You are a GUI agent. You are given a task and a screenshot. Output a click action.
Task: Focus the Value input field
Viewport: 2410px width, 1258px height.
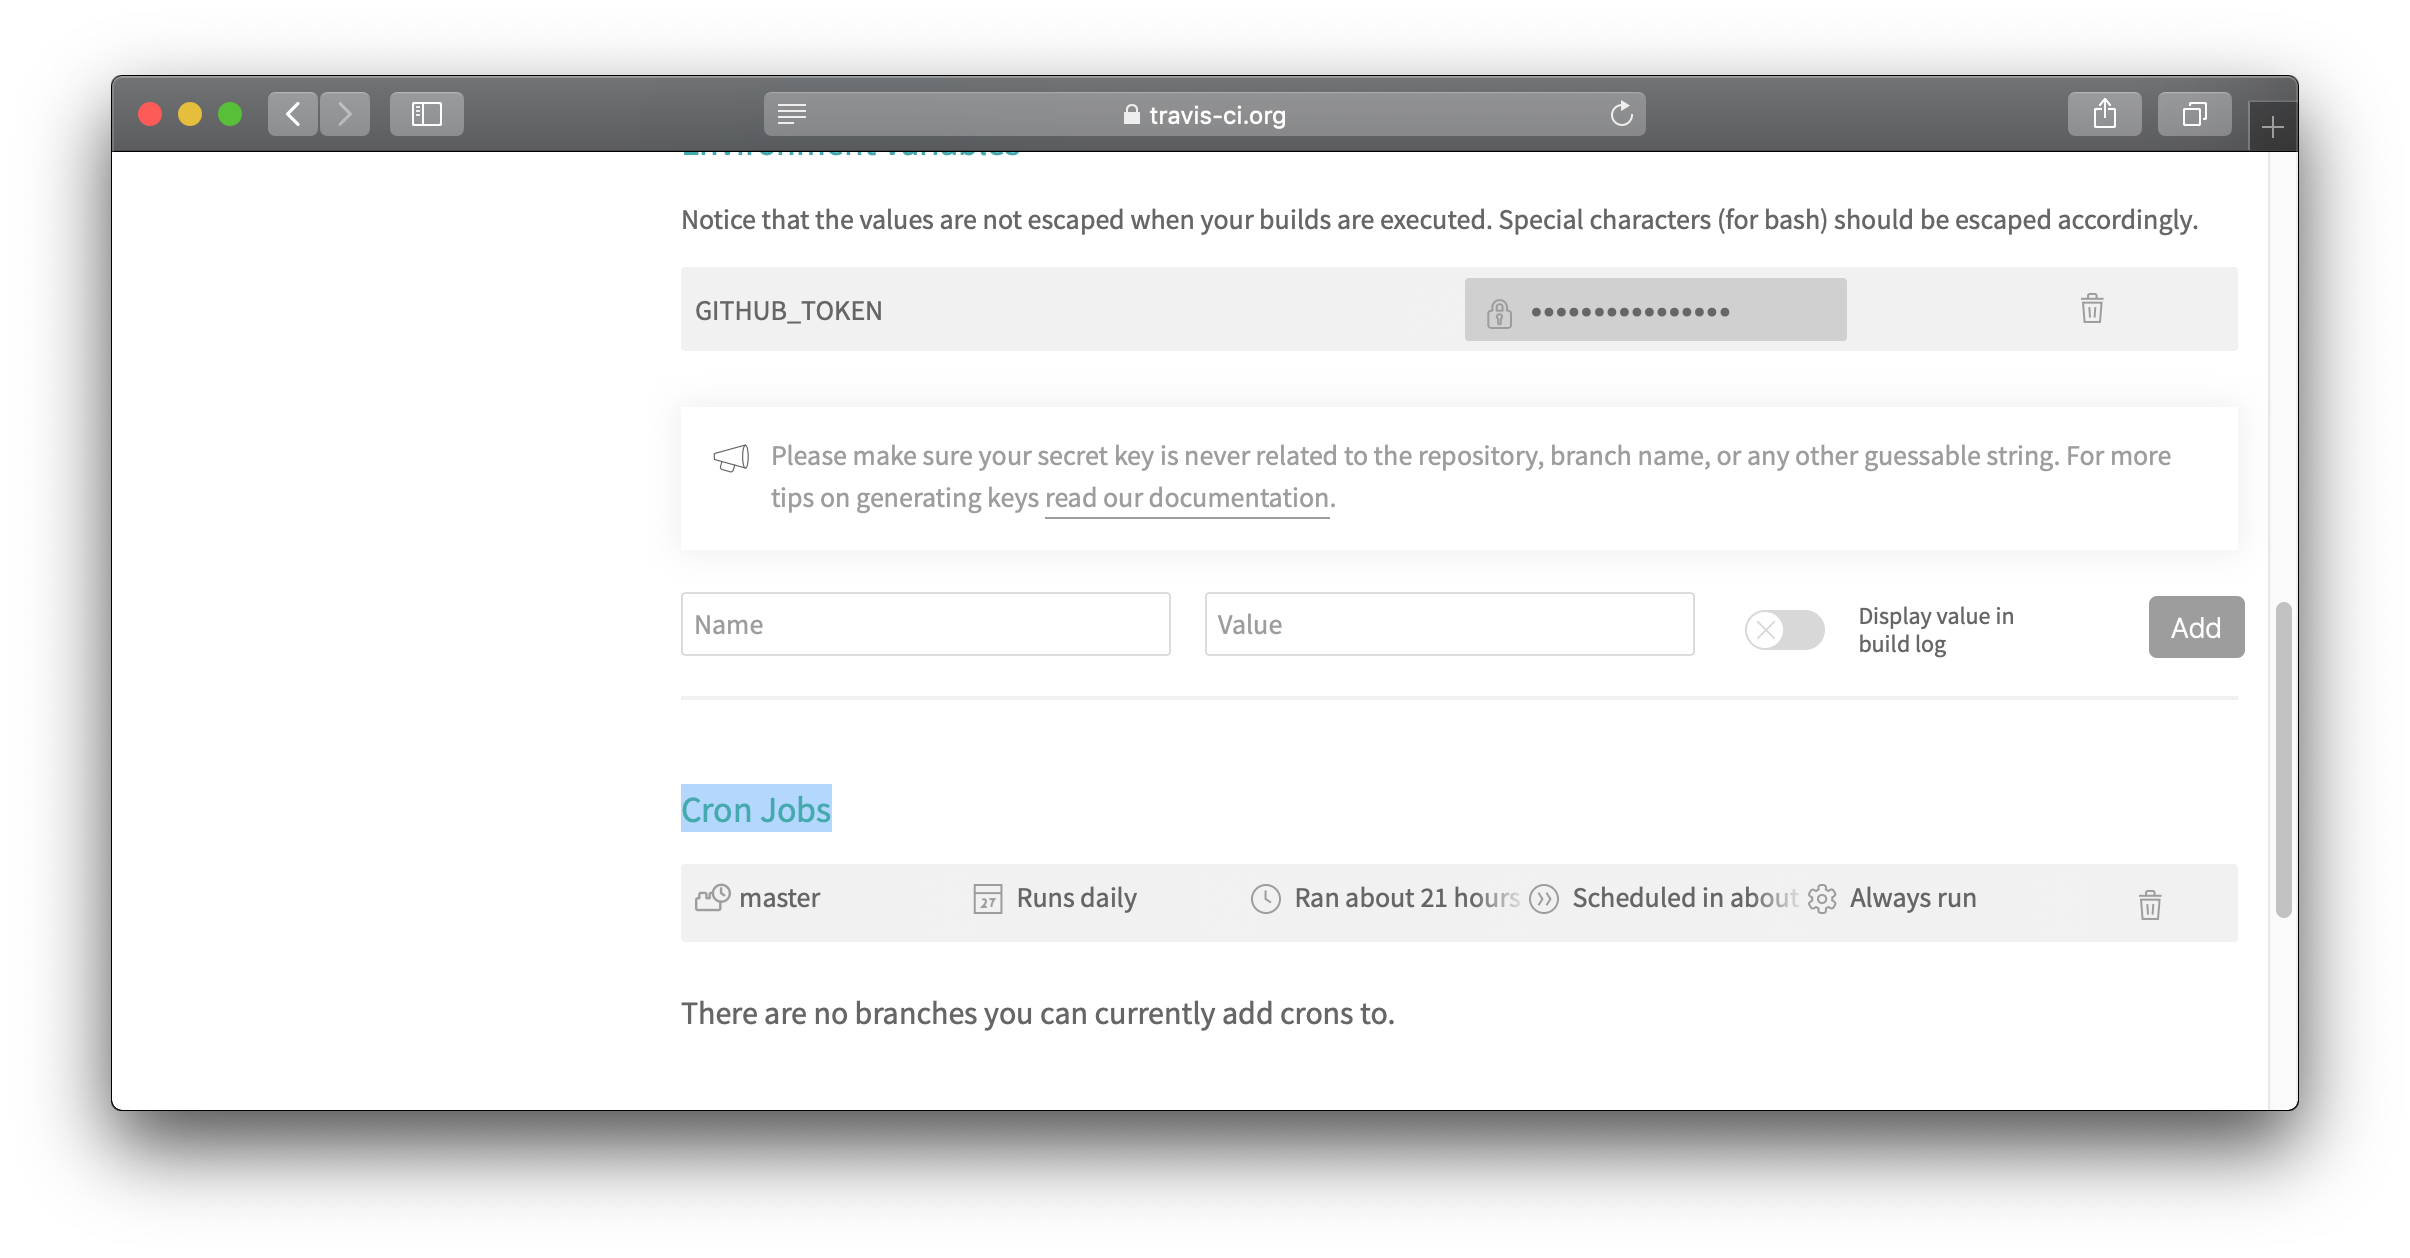[1449, 624]
